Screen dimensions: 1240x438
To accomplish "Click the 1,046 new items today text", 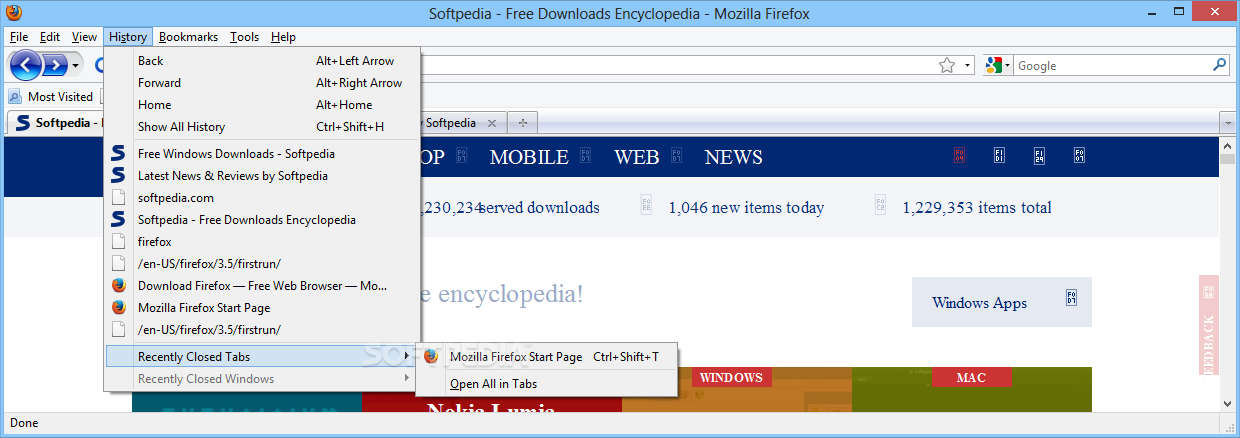I will 746,208.
